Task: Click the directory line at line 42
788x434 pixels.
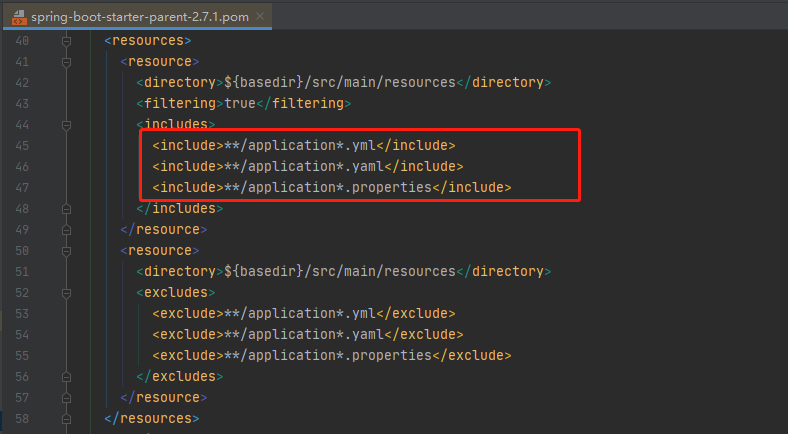Action: 344,82
